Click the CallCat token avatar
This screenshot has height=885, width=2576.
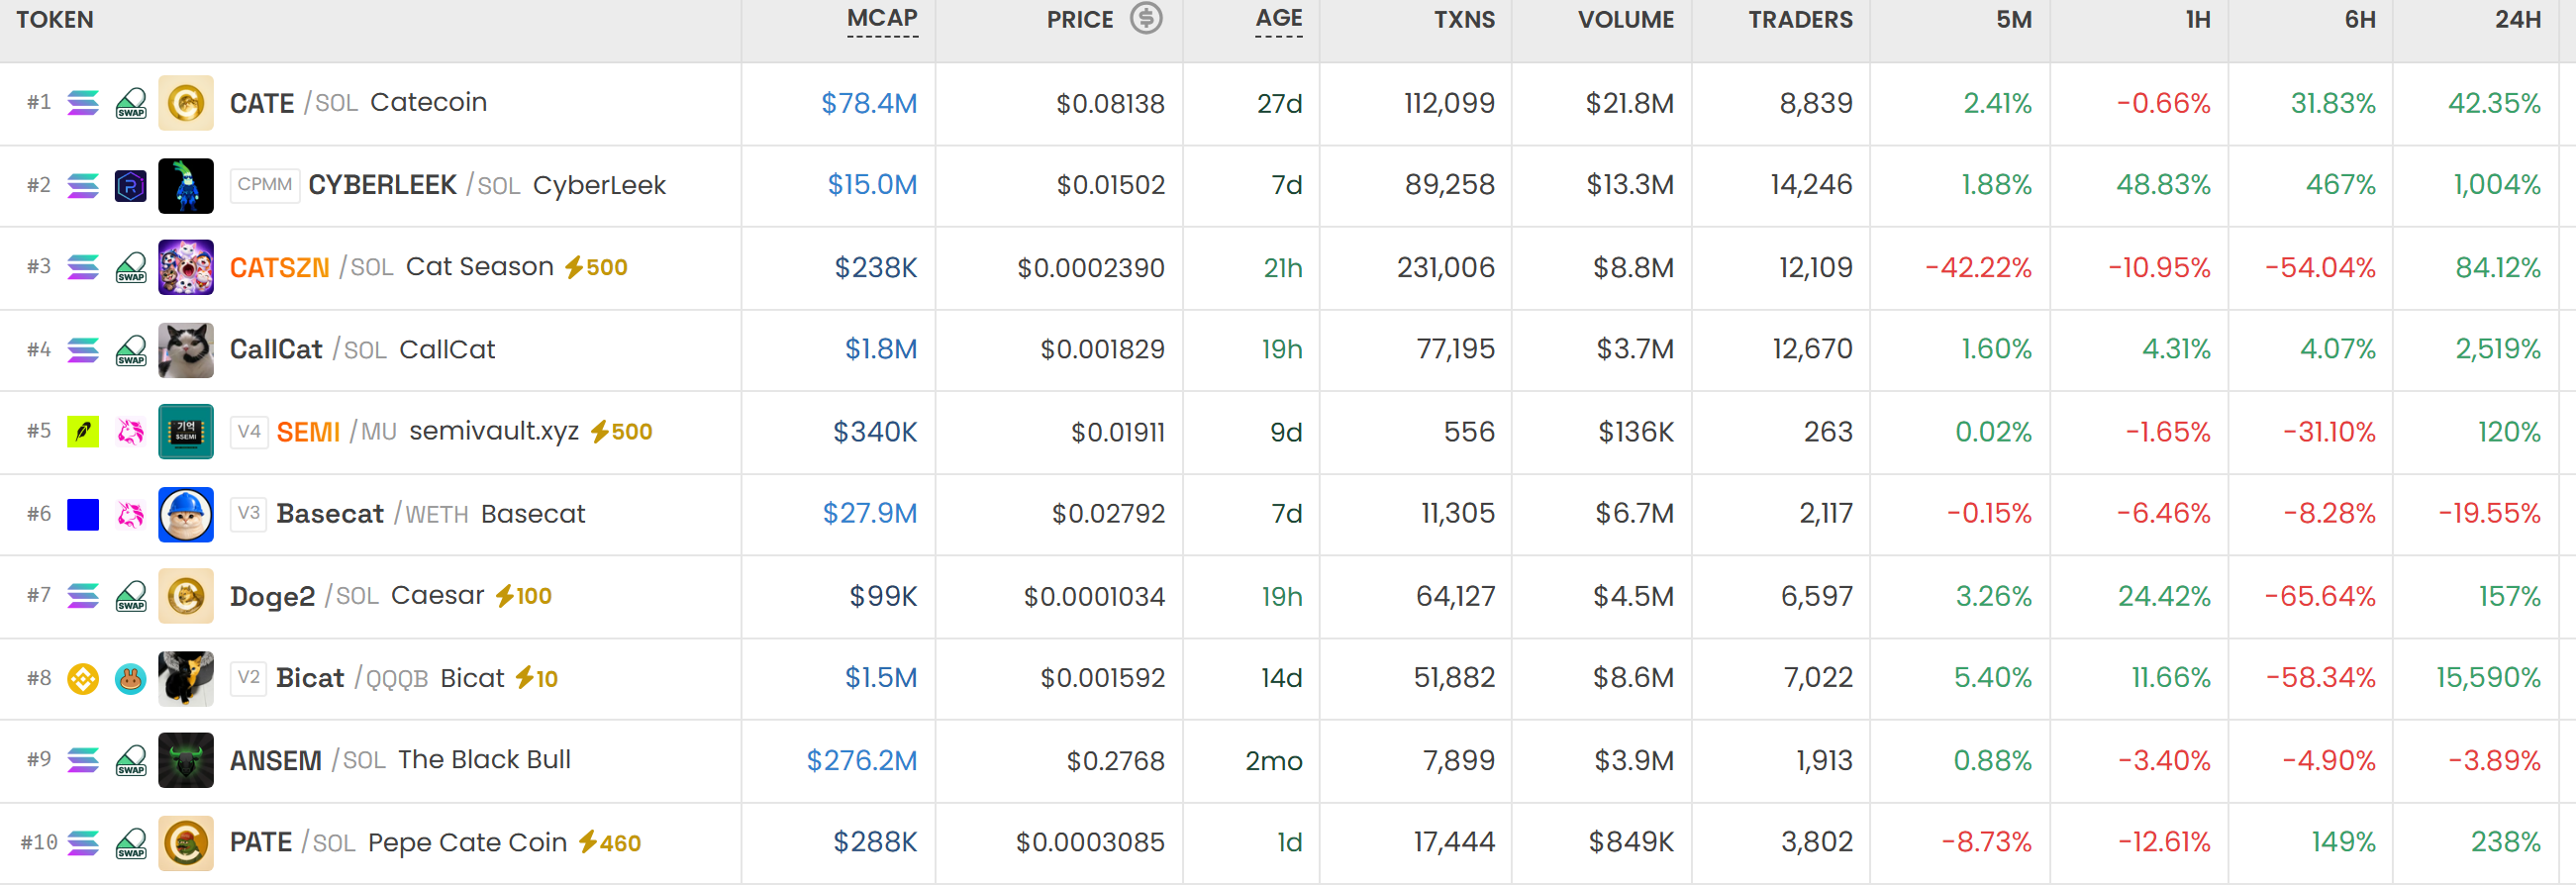pos(186,350)
